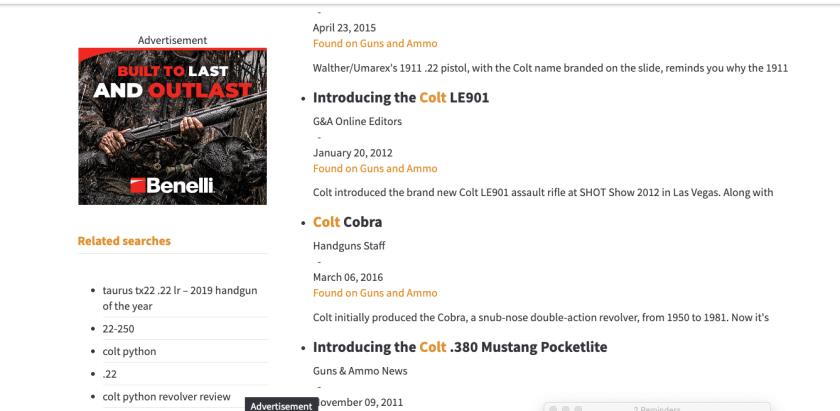Open "Introducing the Colt LE901" article
This screenshot has height=411, width=840.
[x=401, y=98]
